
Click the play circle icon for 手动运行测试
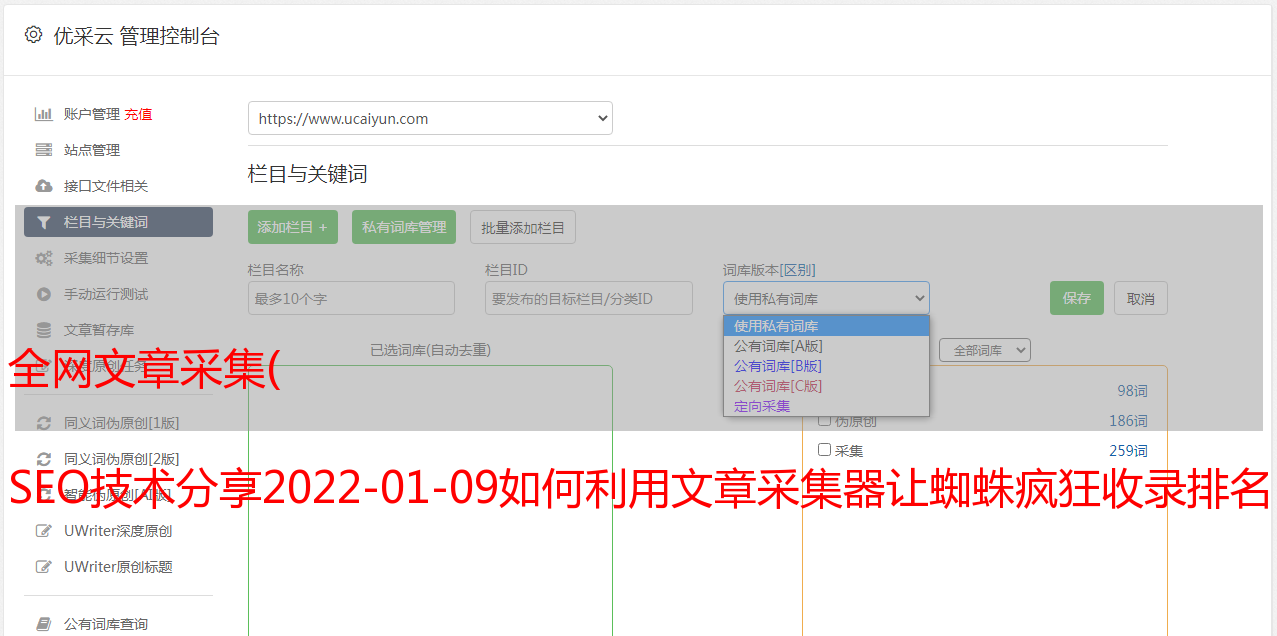pos(44,294)
